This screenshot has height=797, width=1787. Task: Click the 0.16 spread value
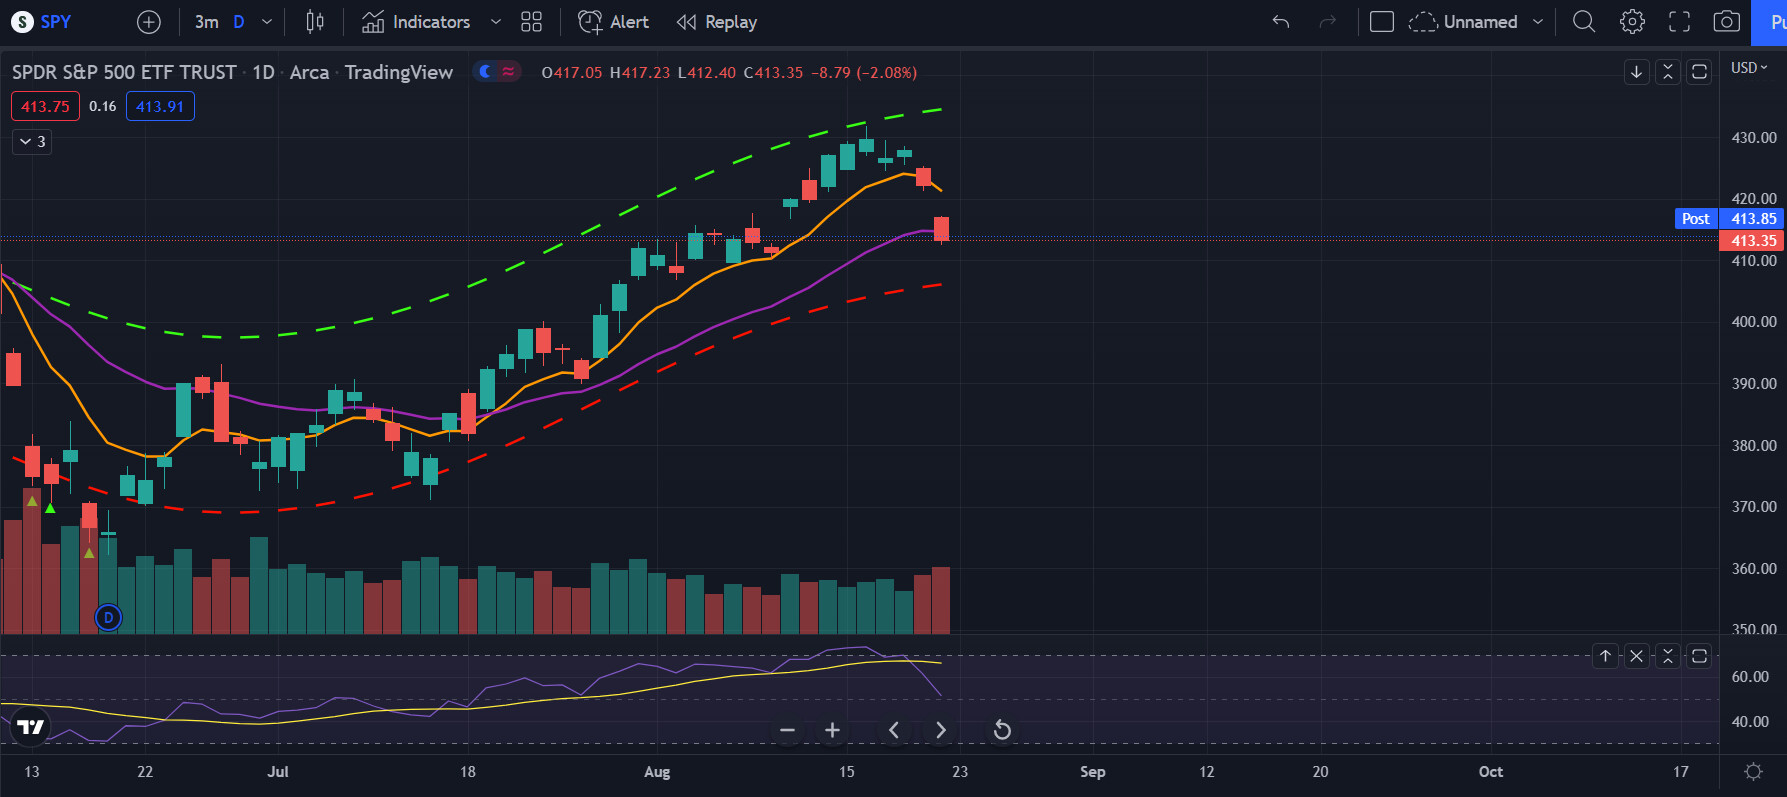(x=103, y=106)
